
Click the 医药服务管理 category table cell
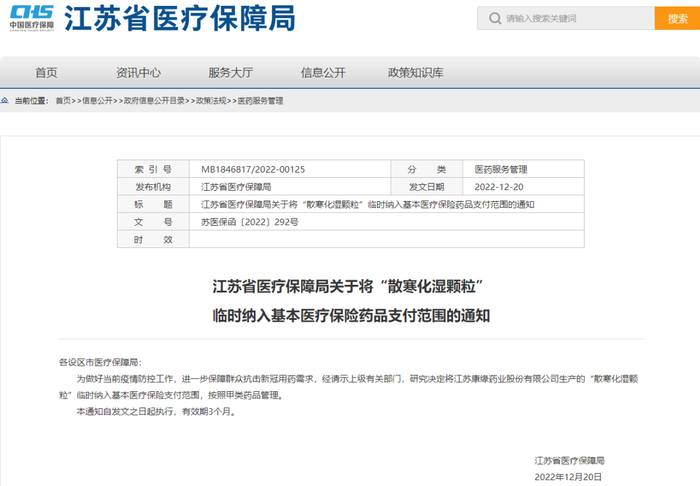click(x=523, y=169)
